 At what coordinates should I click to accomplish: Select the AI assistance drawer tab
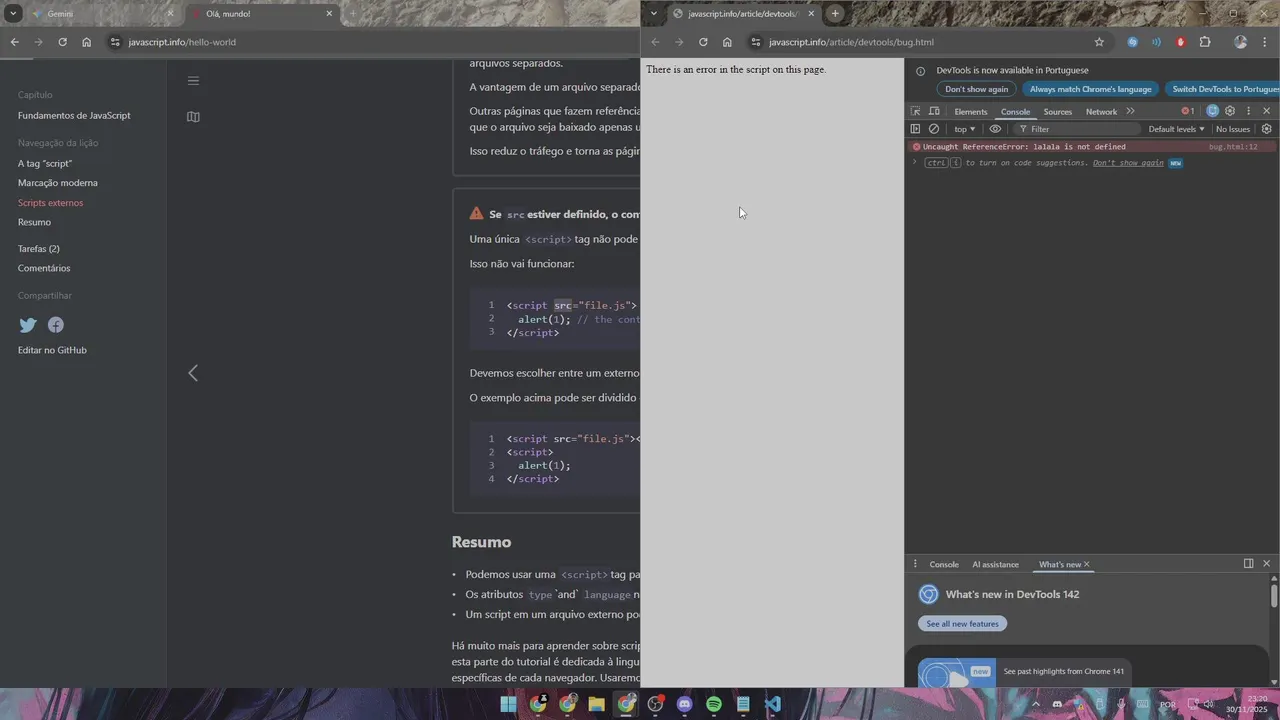coord(995,565)
